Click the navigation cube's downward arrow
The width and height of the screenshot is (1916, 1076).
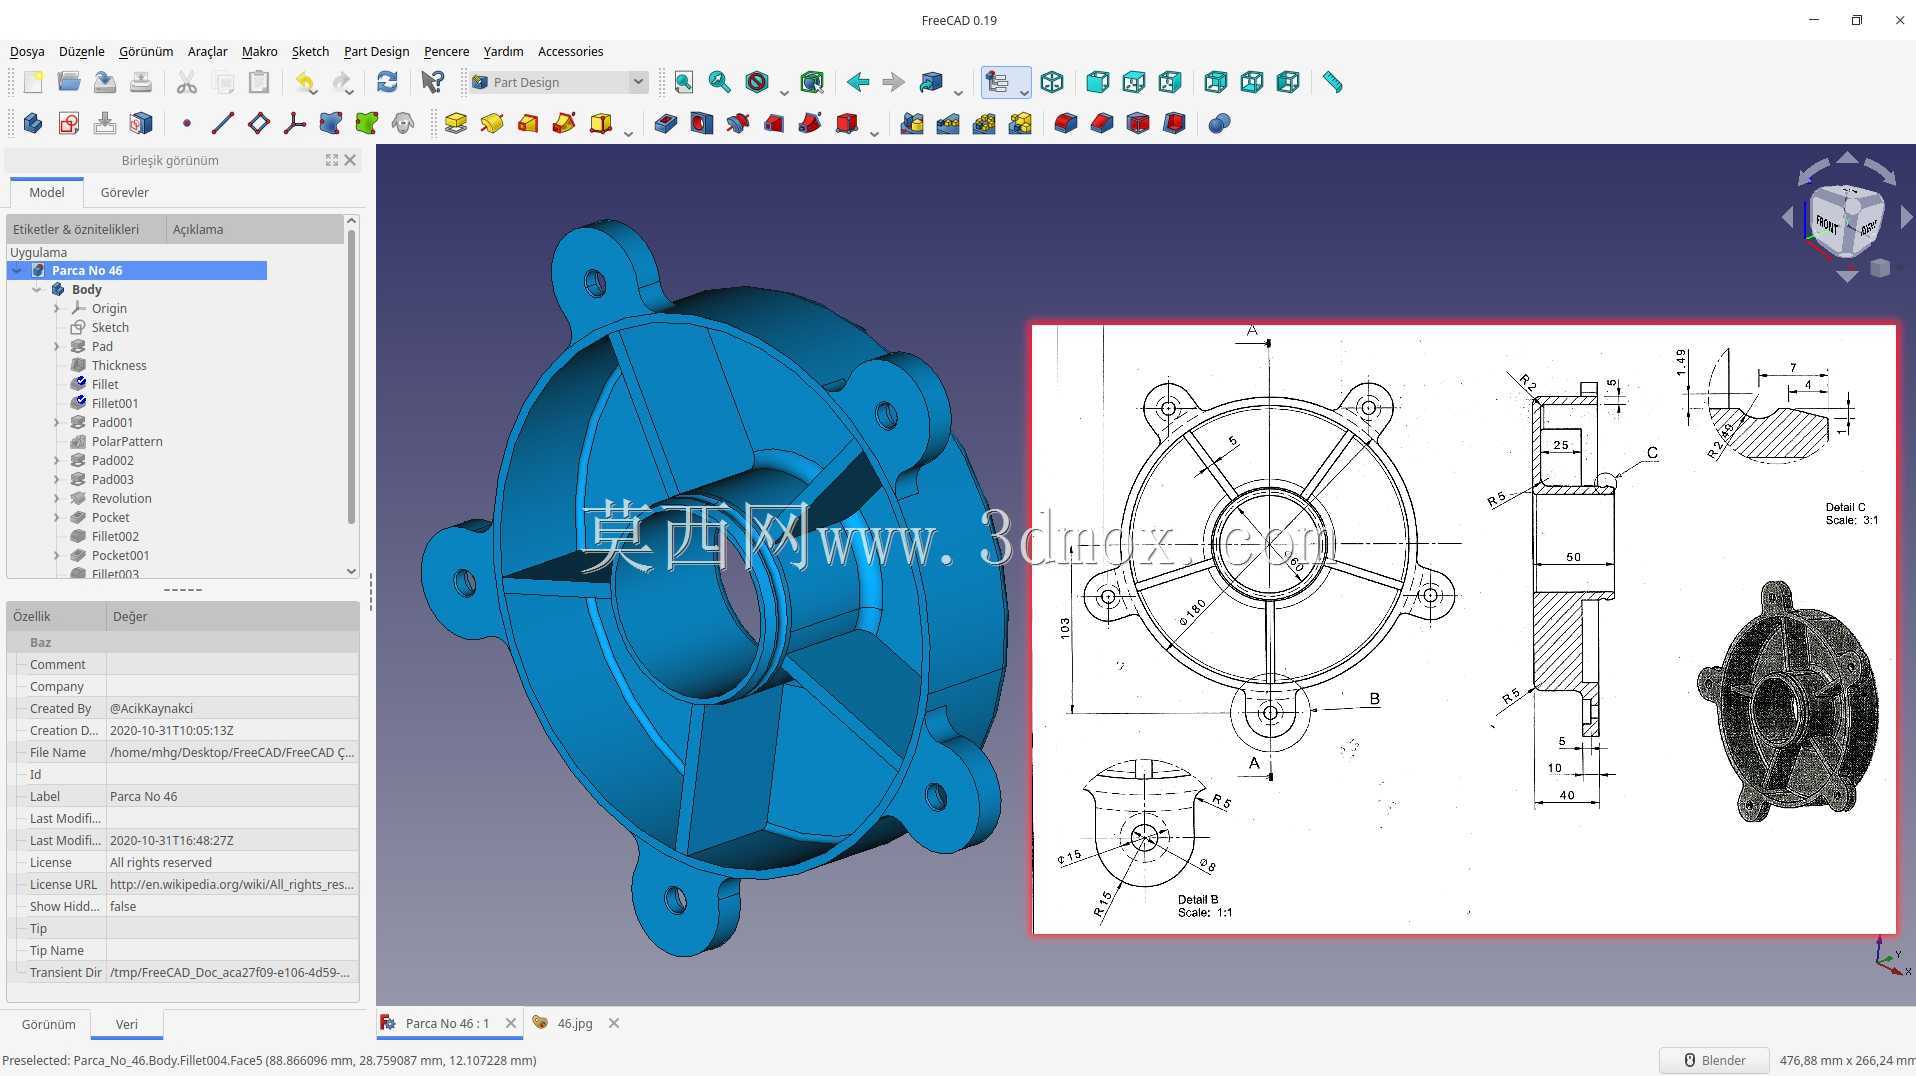point(1847,276)
